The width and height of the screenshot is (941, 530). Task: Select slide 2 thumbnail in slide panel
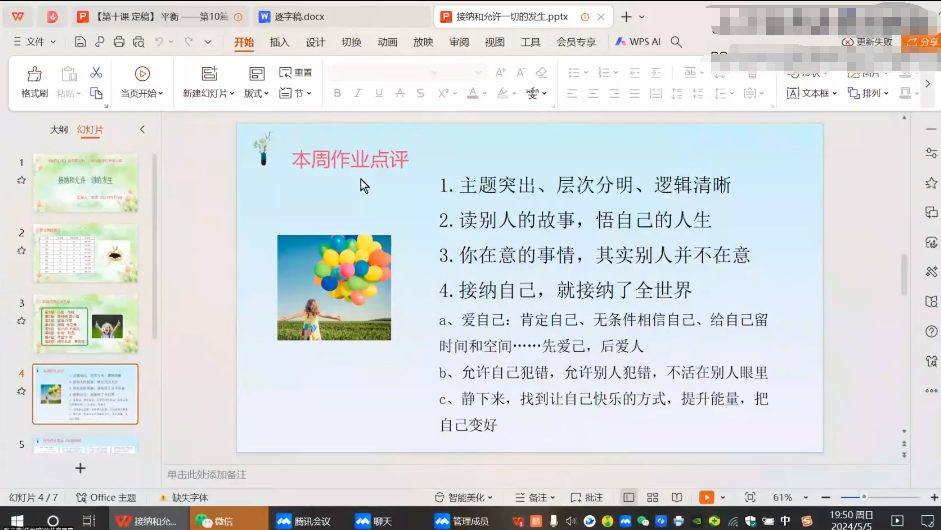[x=85, y=253]
